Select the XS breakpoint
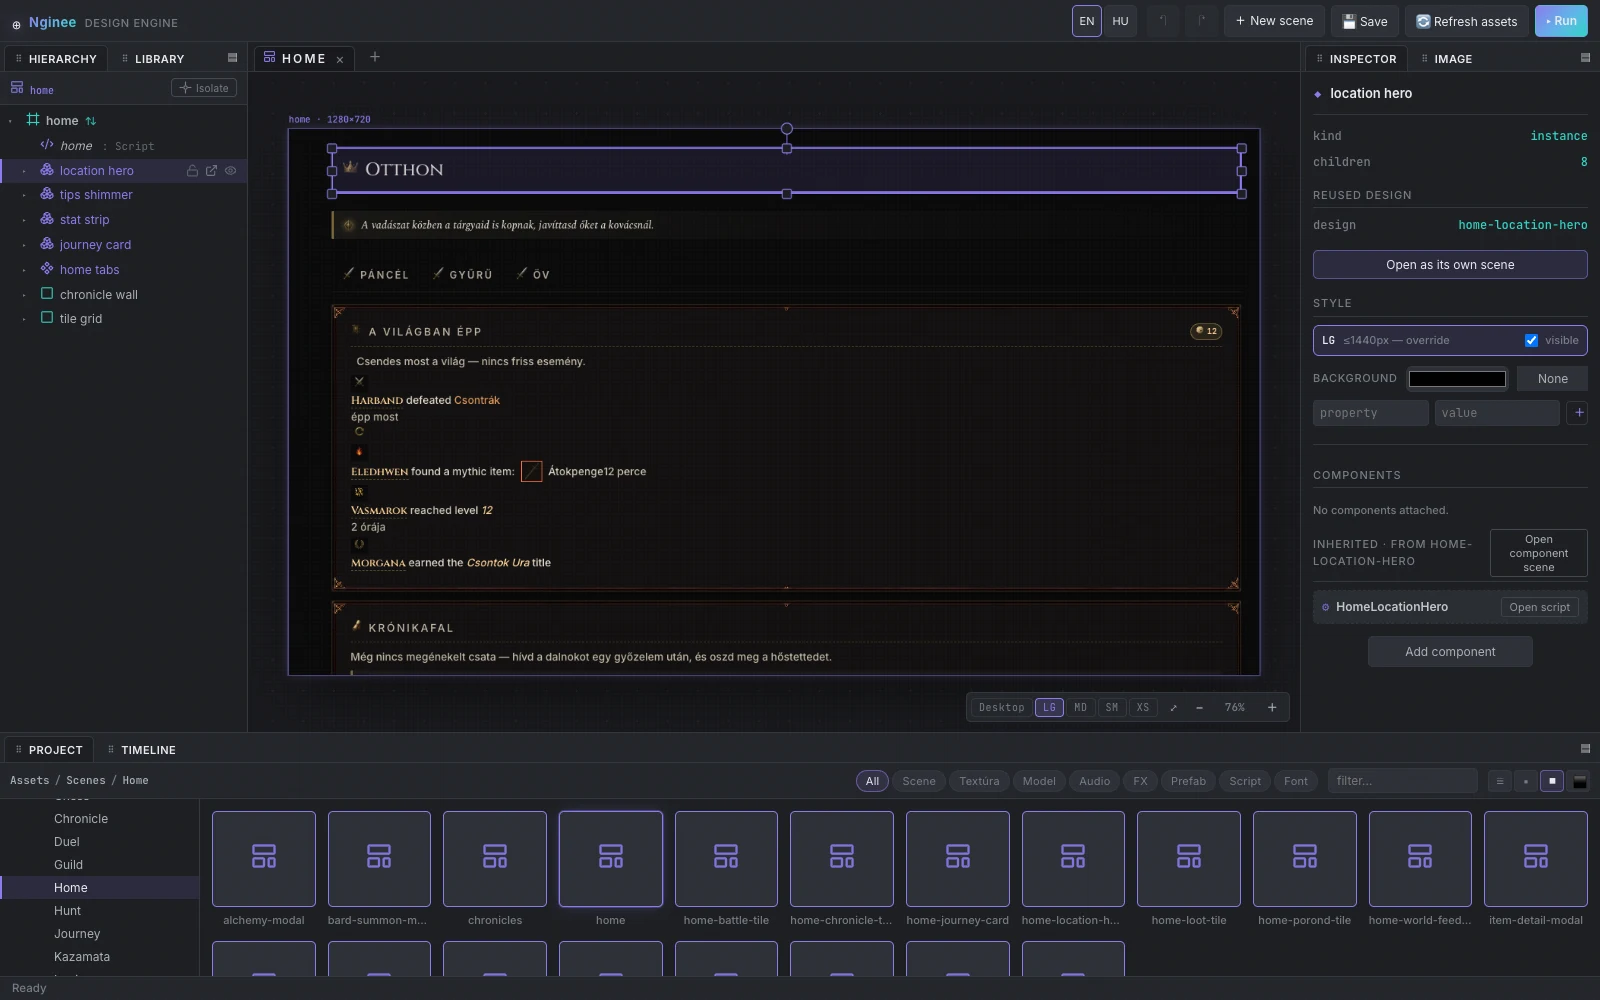This screenshot has height=1000, width=1600. 1143,708
